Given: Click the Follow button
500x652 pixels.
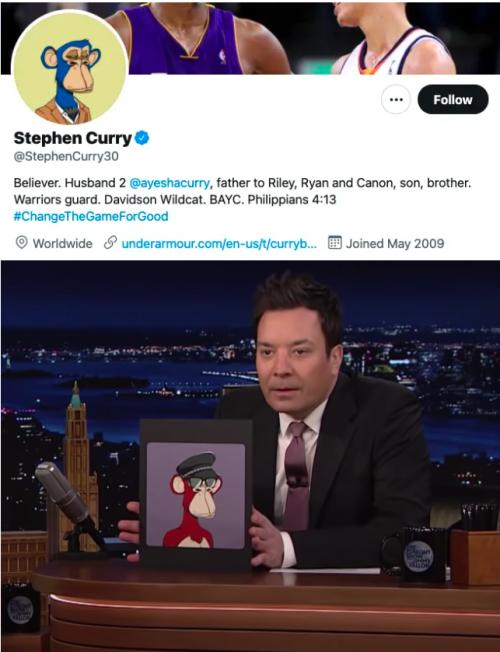Looking at the screenshot, I should pyautogui.click(x=453, y=99).
